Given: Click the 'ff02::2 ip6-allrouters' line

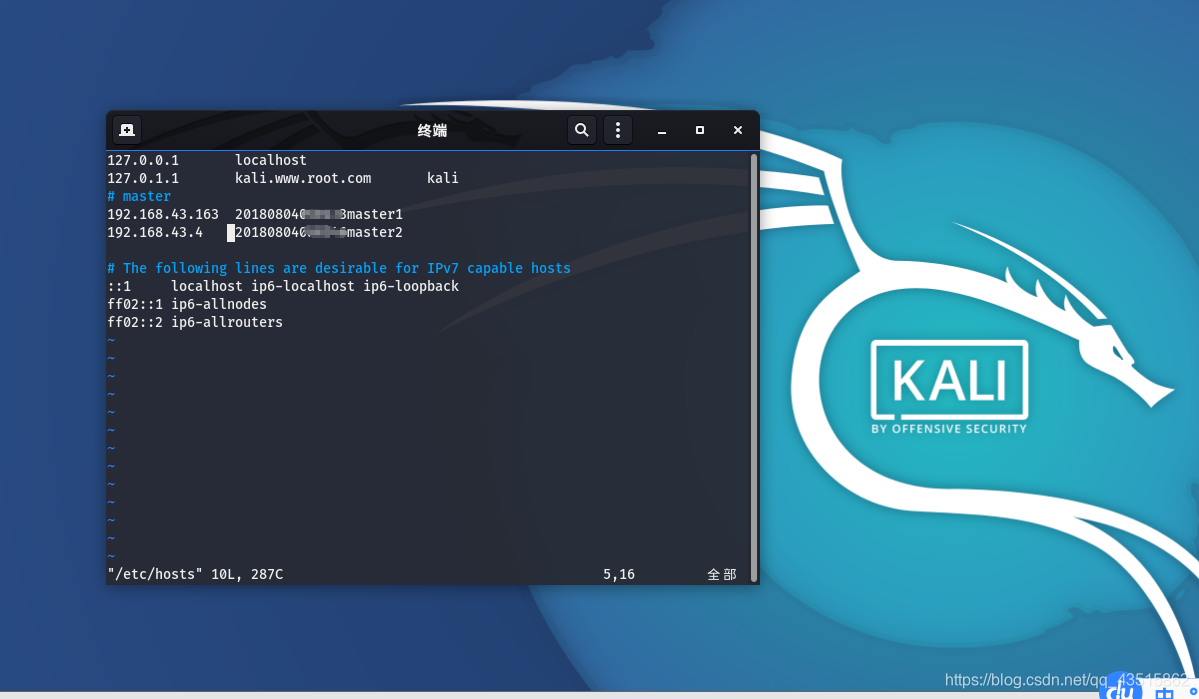Looking at the screenshot, I should click(195, 323).
